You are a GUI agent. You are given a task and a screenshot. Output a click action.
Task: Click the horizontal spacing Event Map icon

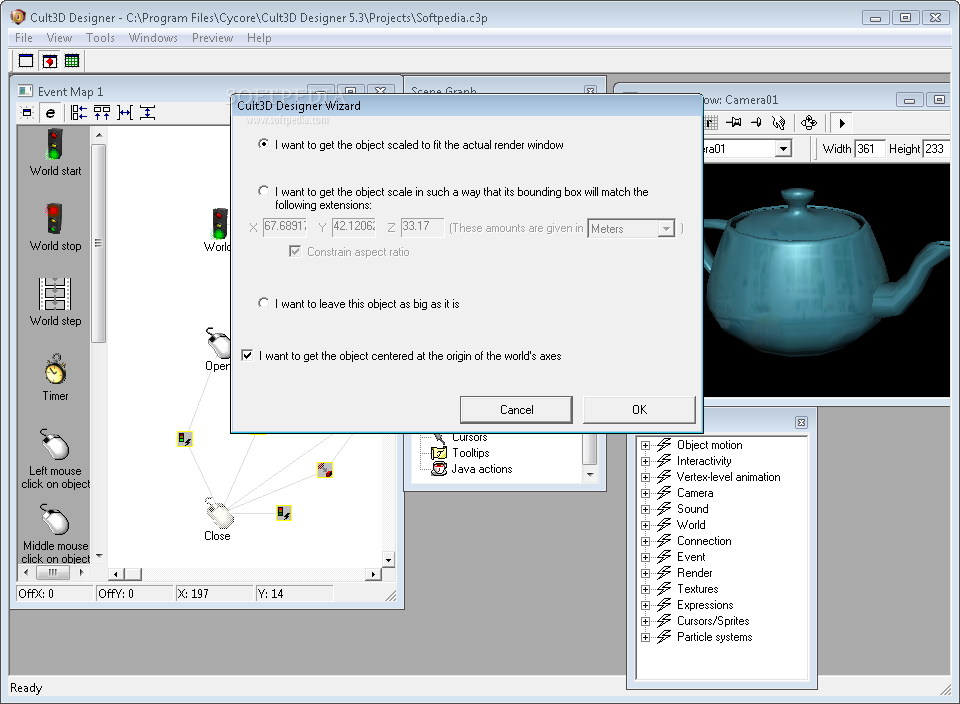coord(125,113)
